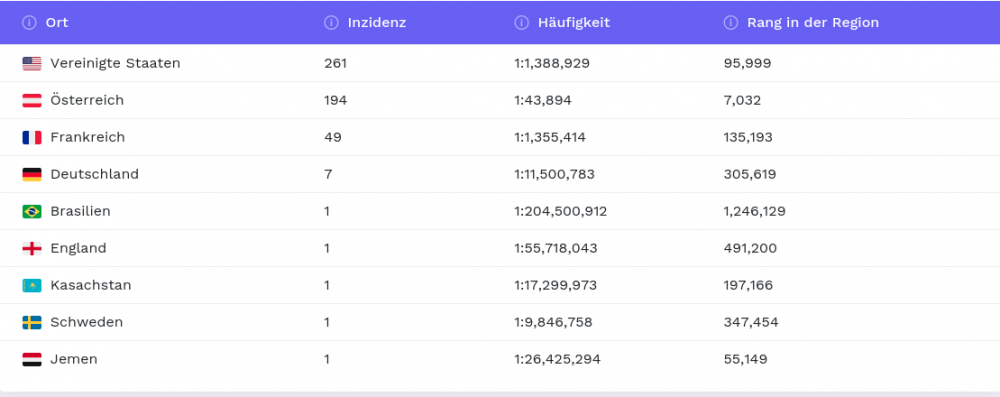Sort by the Häufigkeit column header
Screen dimensions: 1000x397
574,22
